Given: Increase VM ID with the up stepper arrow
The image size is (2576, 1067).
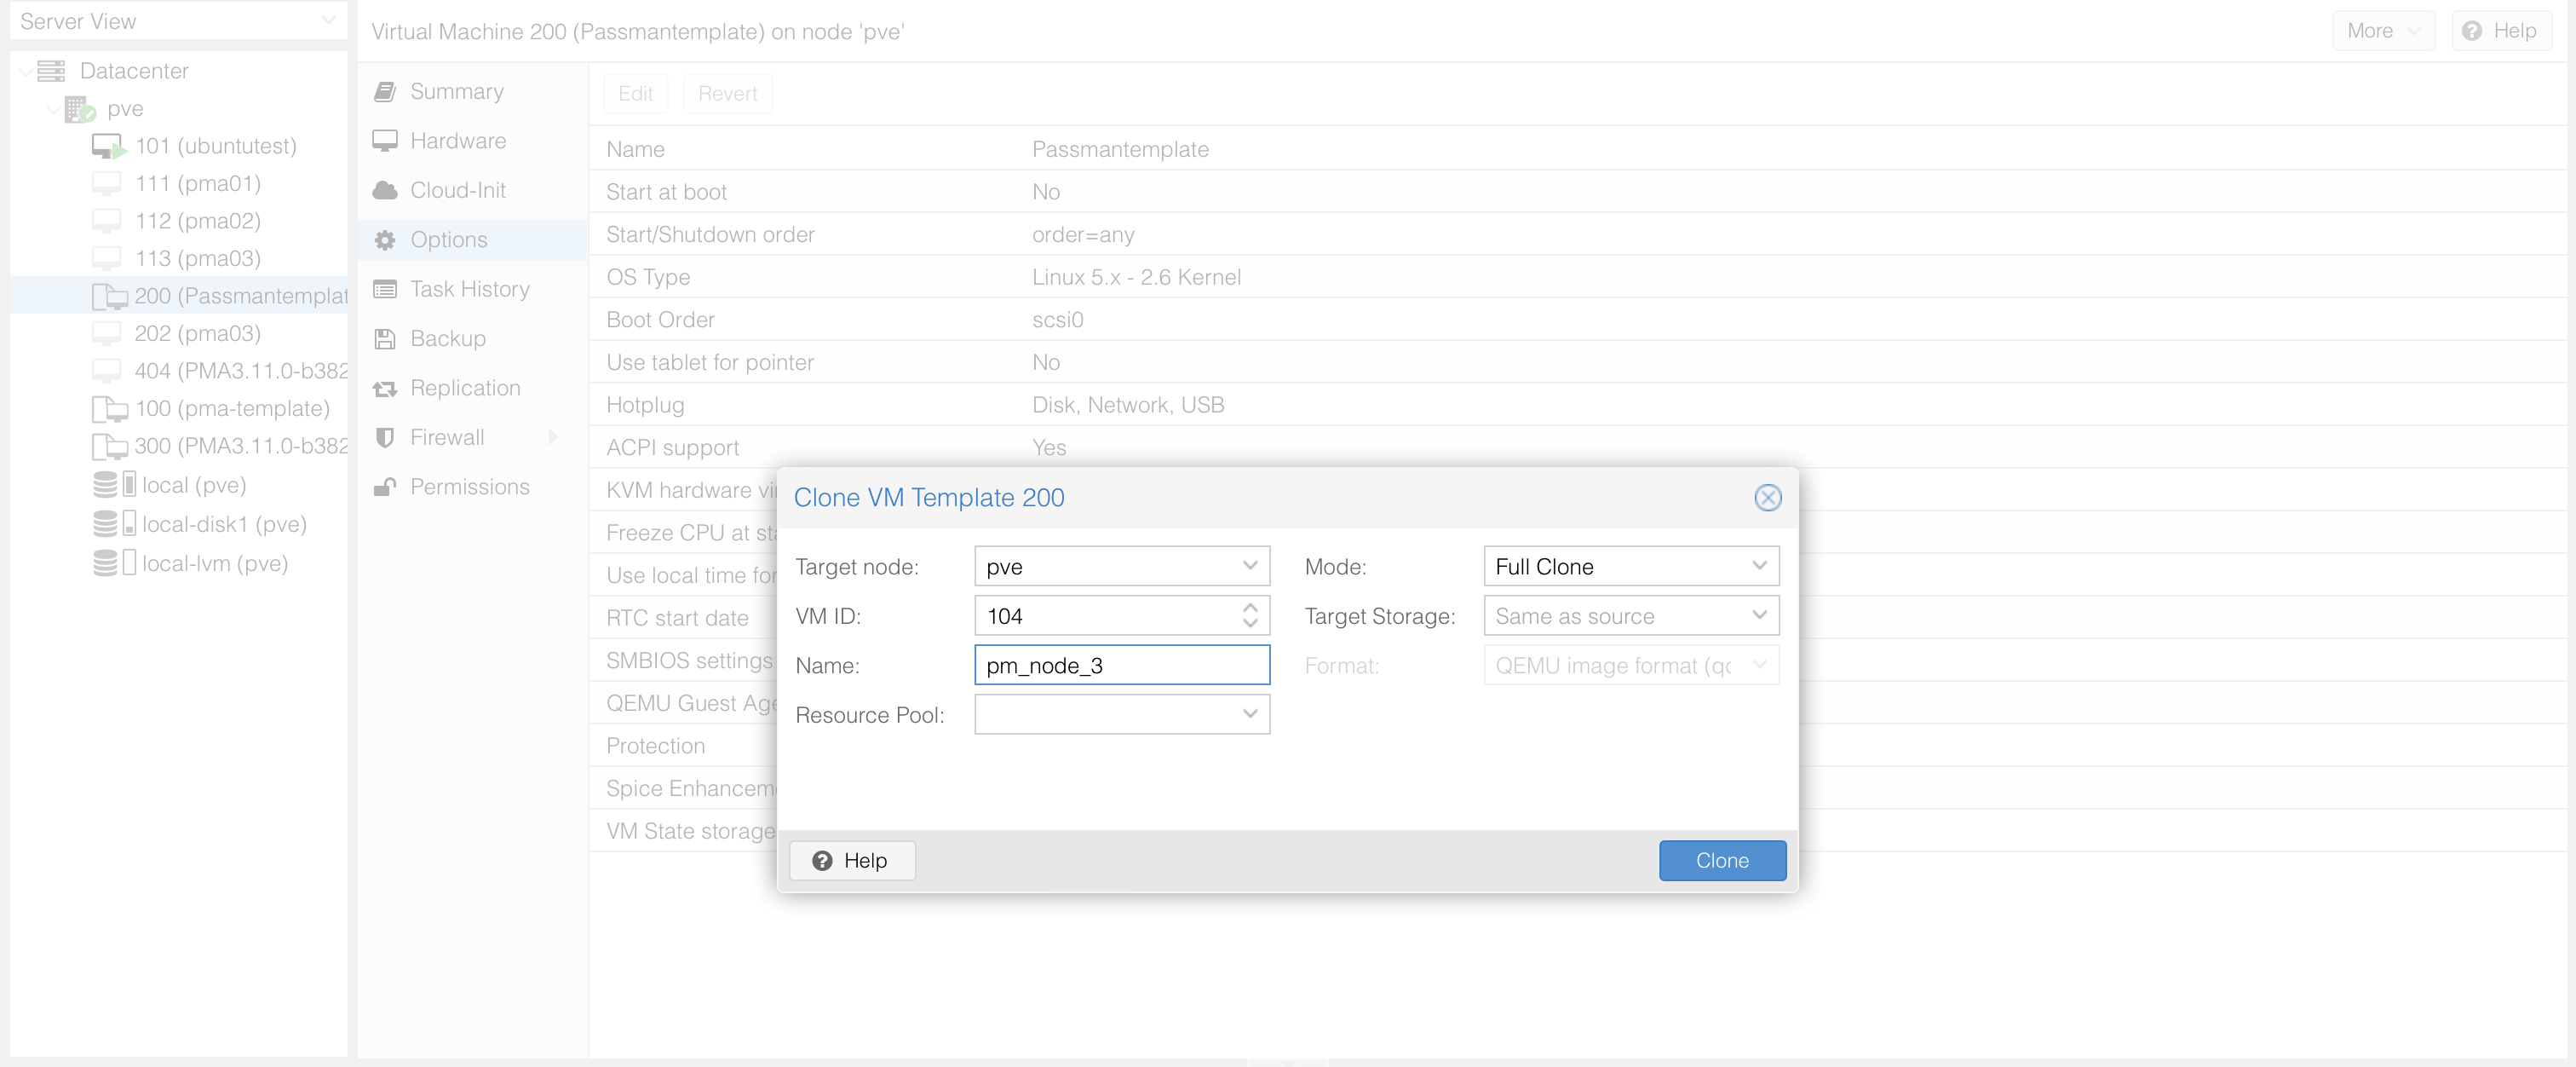Looking at the screenshot, I should point(1250,607).
